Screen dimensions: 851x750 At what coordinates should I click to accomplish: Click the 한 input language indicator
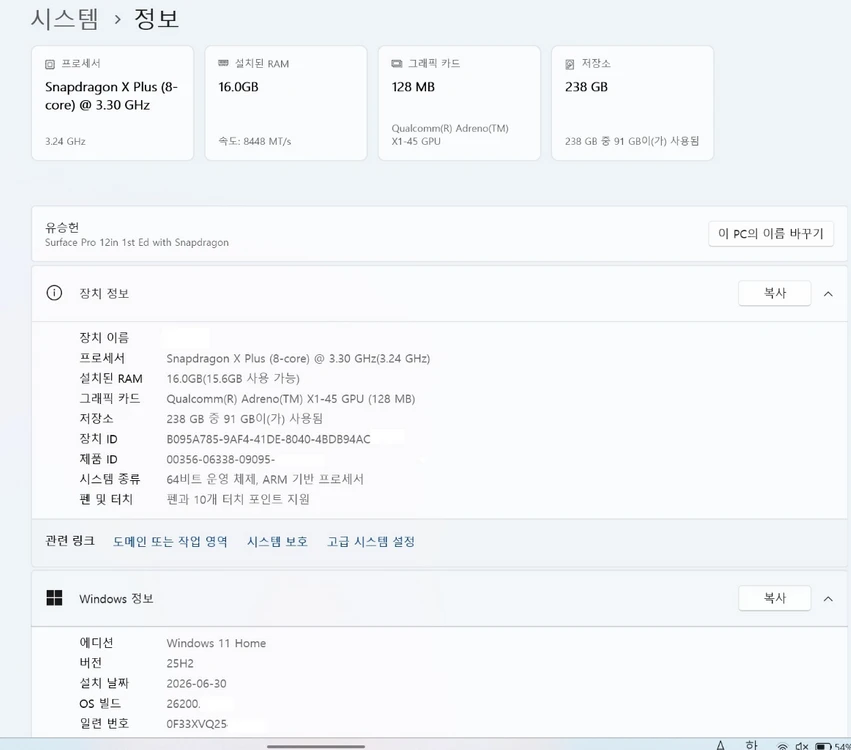click(751, 745)
